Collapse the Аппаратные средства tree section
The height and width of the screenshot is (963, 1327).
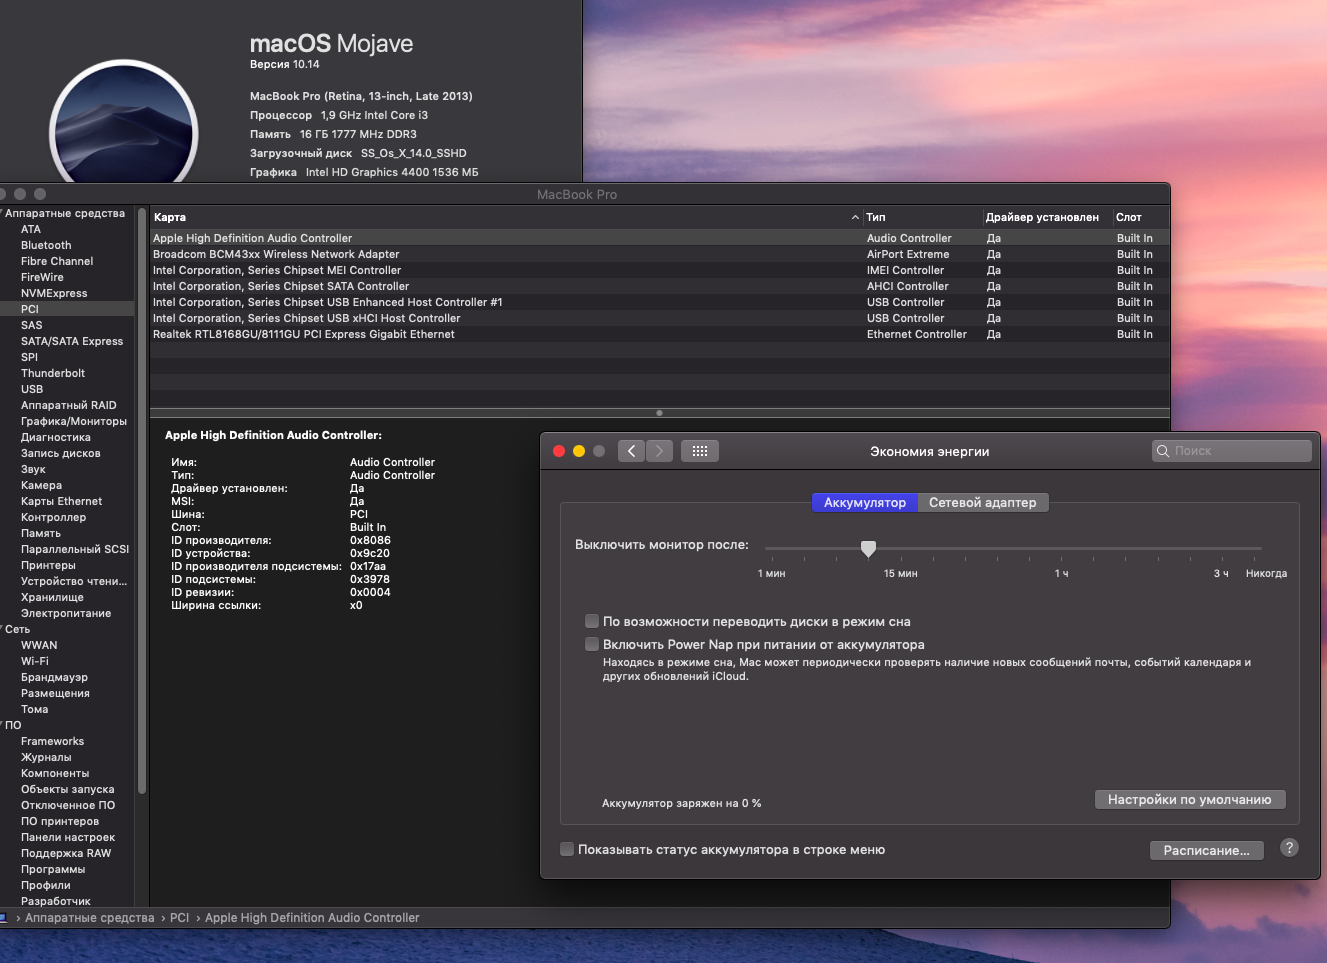click(3, 213)
